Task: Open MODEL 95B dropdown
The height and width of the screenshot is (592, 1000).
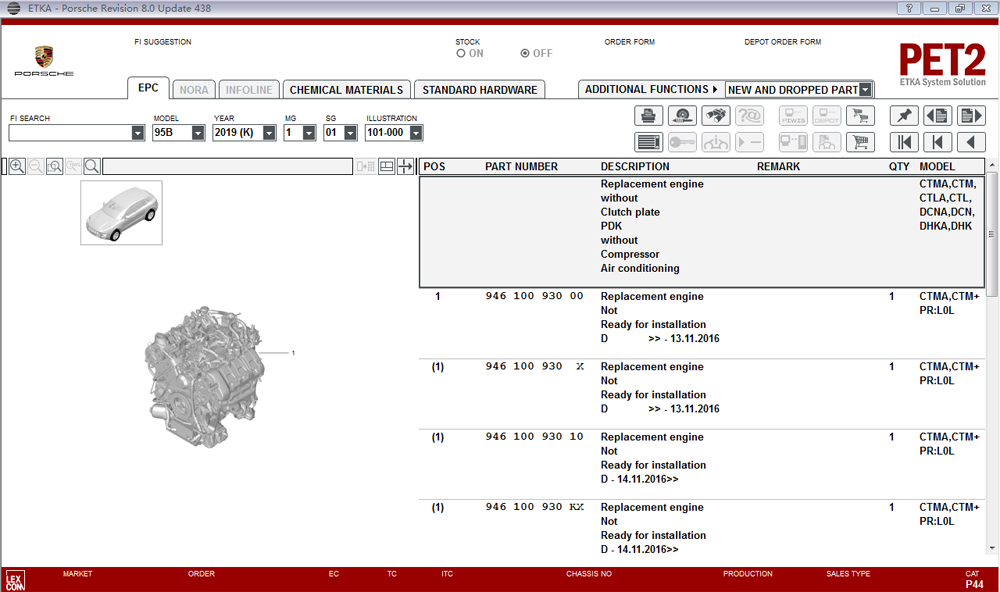Action: (x=198, y=133)
